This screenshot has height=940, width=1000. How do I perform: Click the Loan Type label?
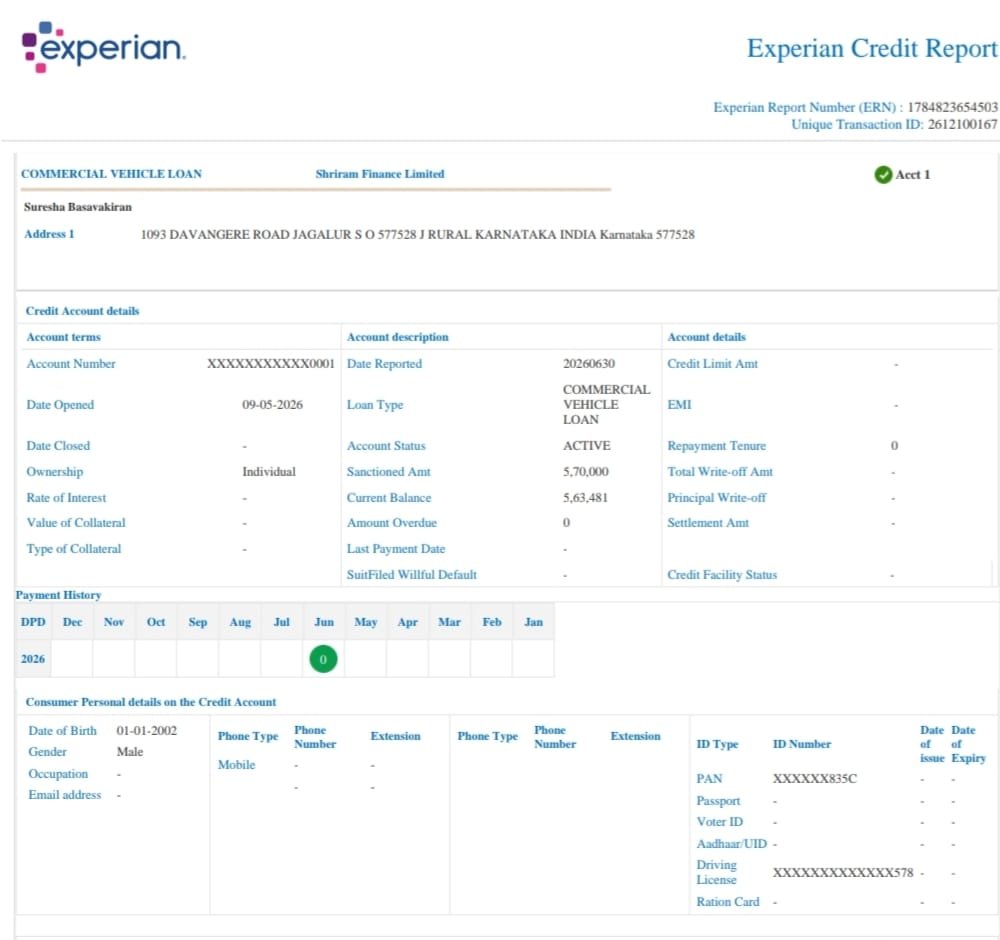pos(375,404)
